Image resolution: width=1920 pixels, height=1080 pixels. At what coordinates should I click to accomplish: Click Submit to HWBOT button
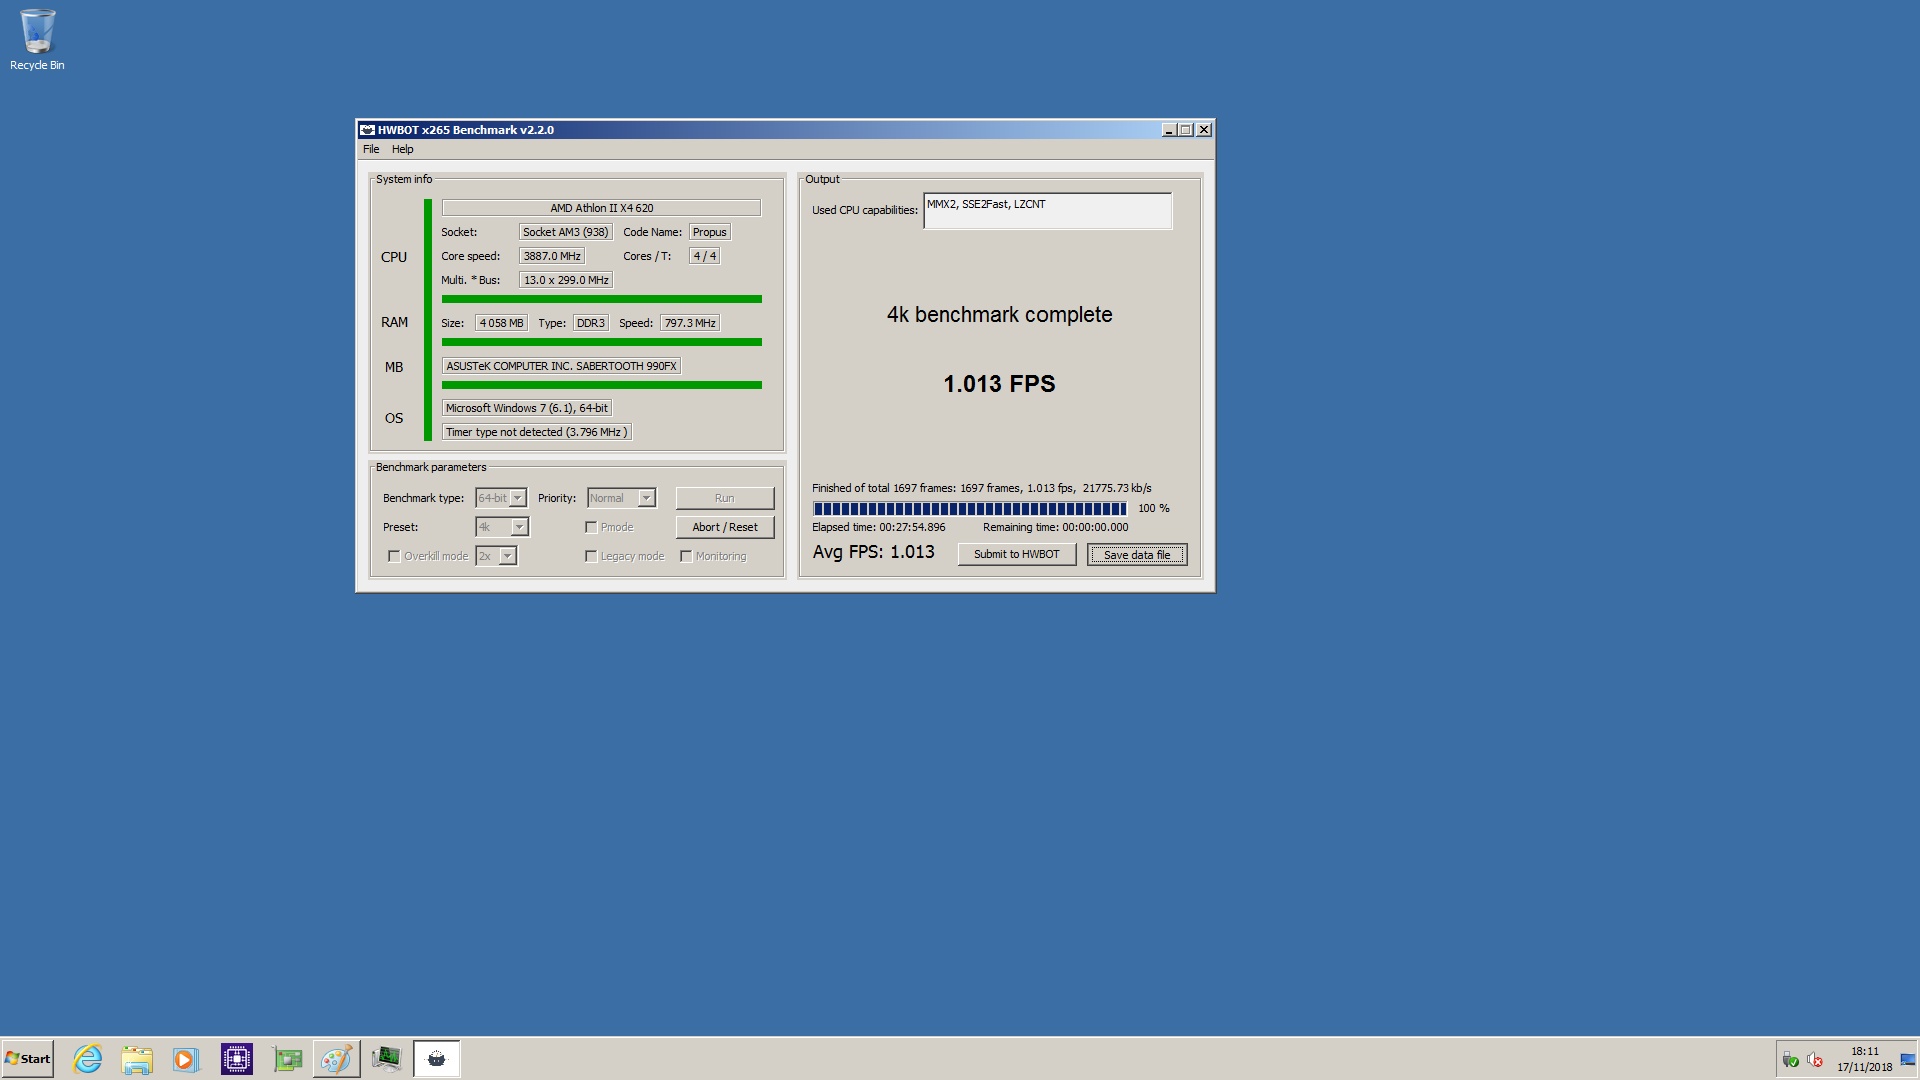1017,554
